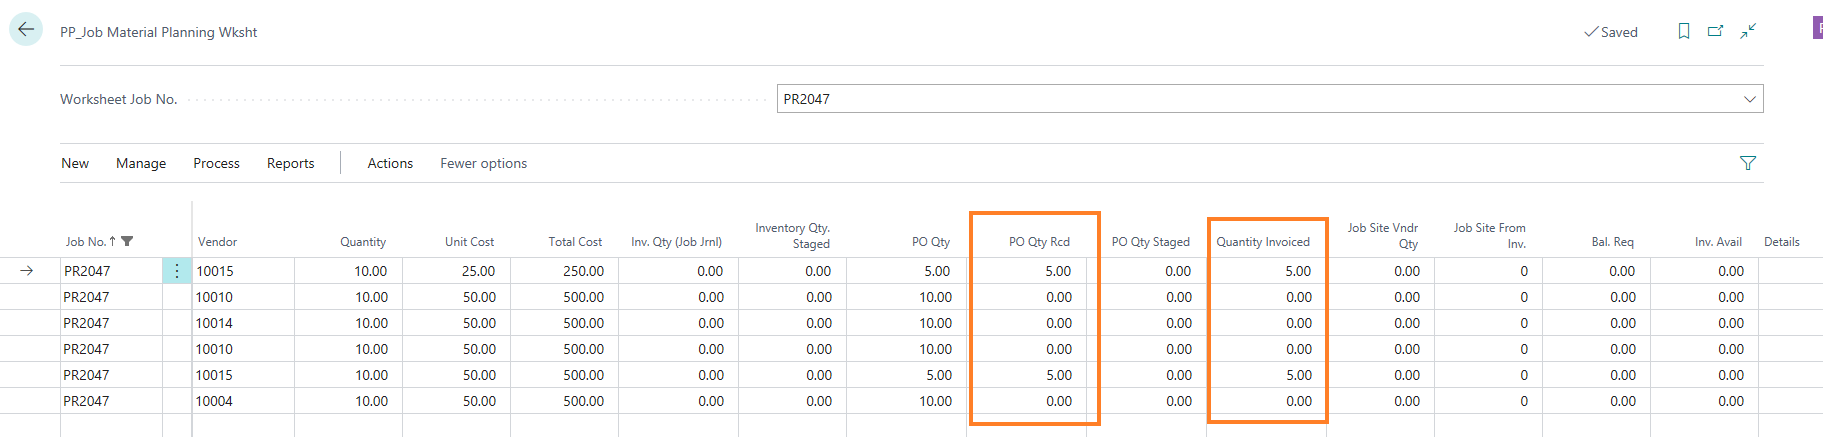The image size is (1823, 437).
Task: Click Fewer options link
Action: (x=483, y=163)
